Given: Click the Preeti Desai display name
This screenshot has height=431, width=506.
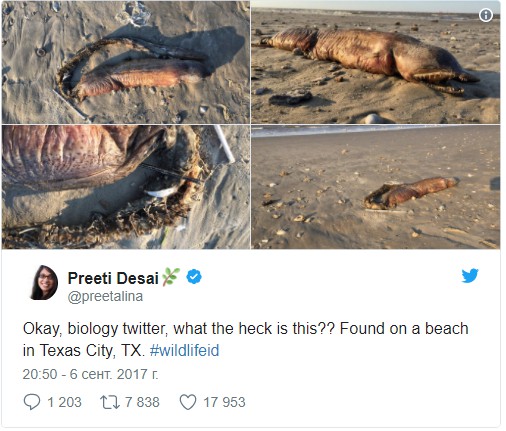Looking at the screenshot, I should click(113, 278).
